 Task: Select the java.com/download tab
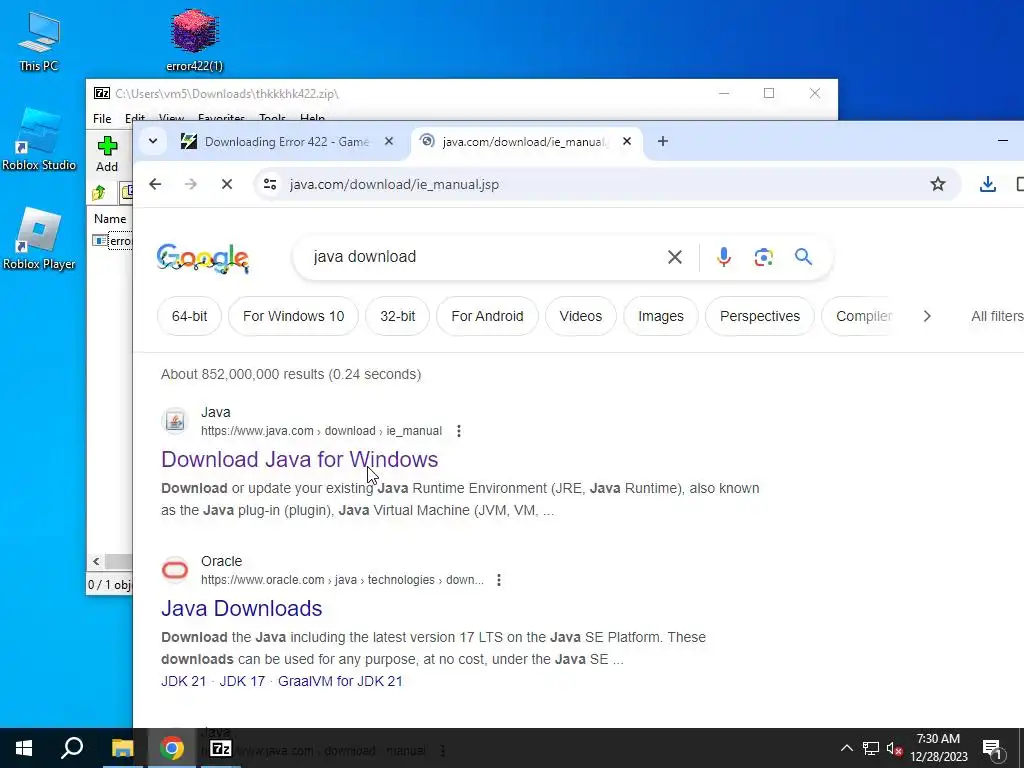[x=524, y=142]
